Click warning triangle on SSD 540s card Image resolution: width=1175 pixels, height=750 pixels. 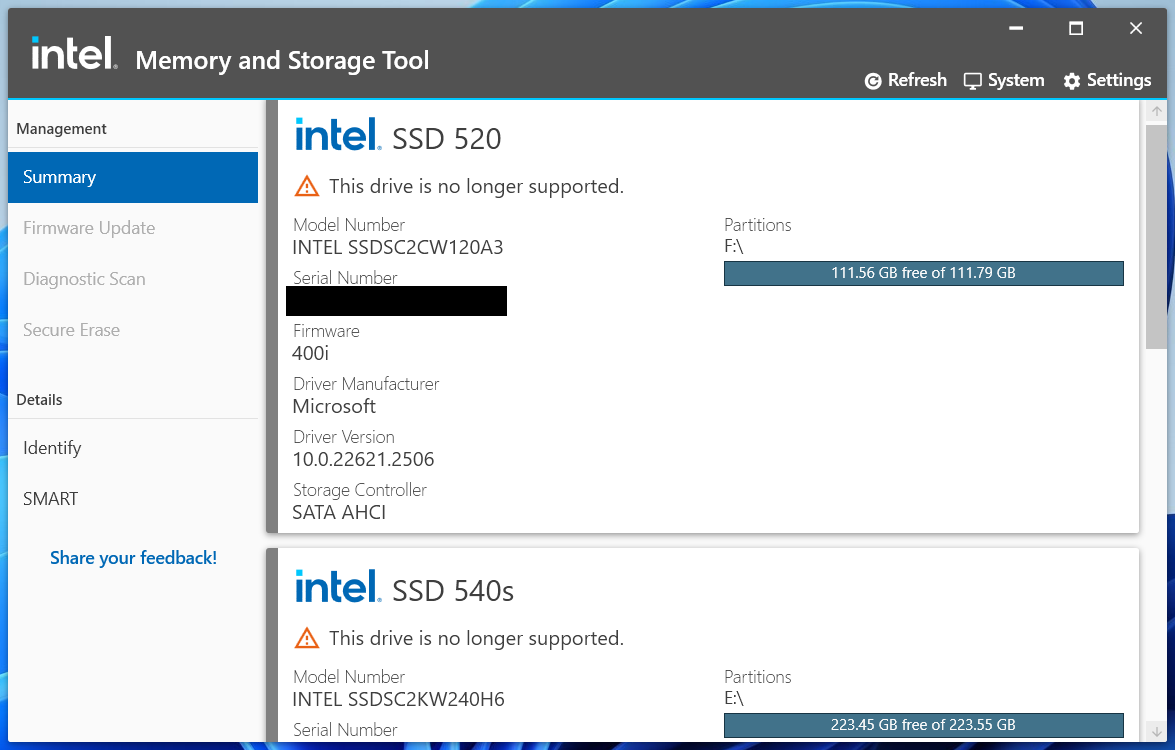pyautogui.click(x=306, y=638)
